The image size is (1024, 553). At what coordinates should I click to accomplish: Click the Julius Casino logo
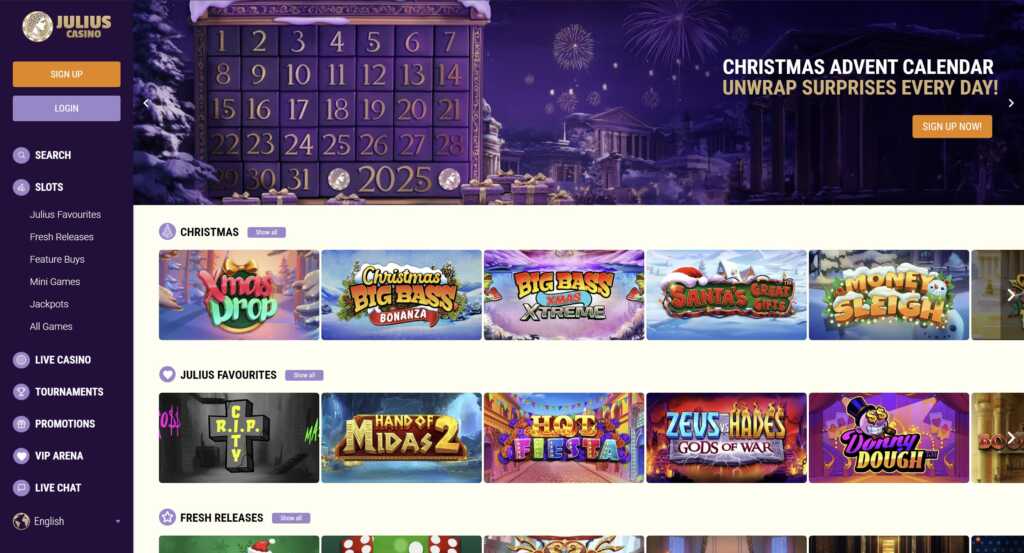(67, 26)
